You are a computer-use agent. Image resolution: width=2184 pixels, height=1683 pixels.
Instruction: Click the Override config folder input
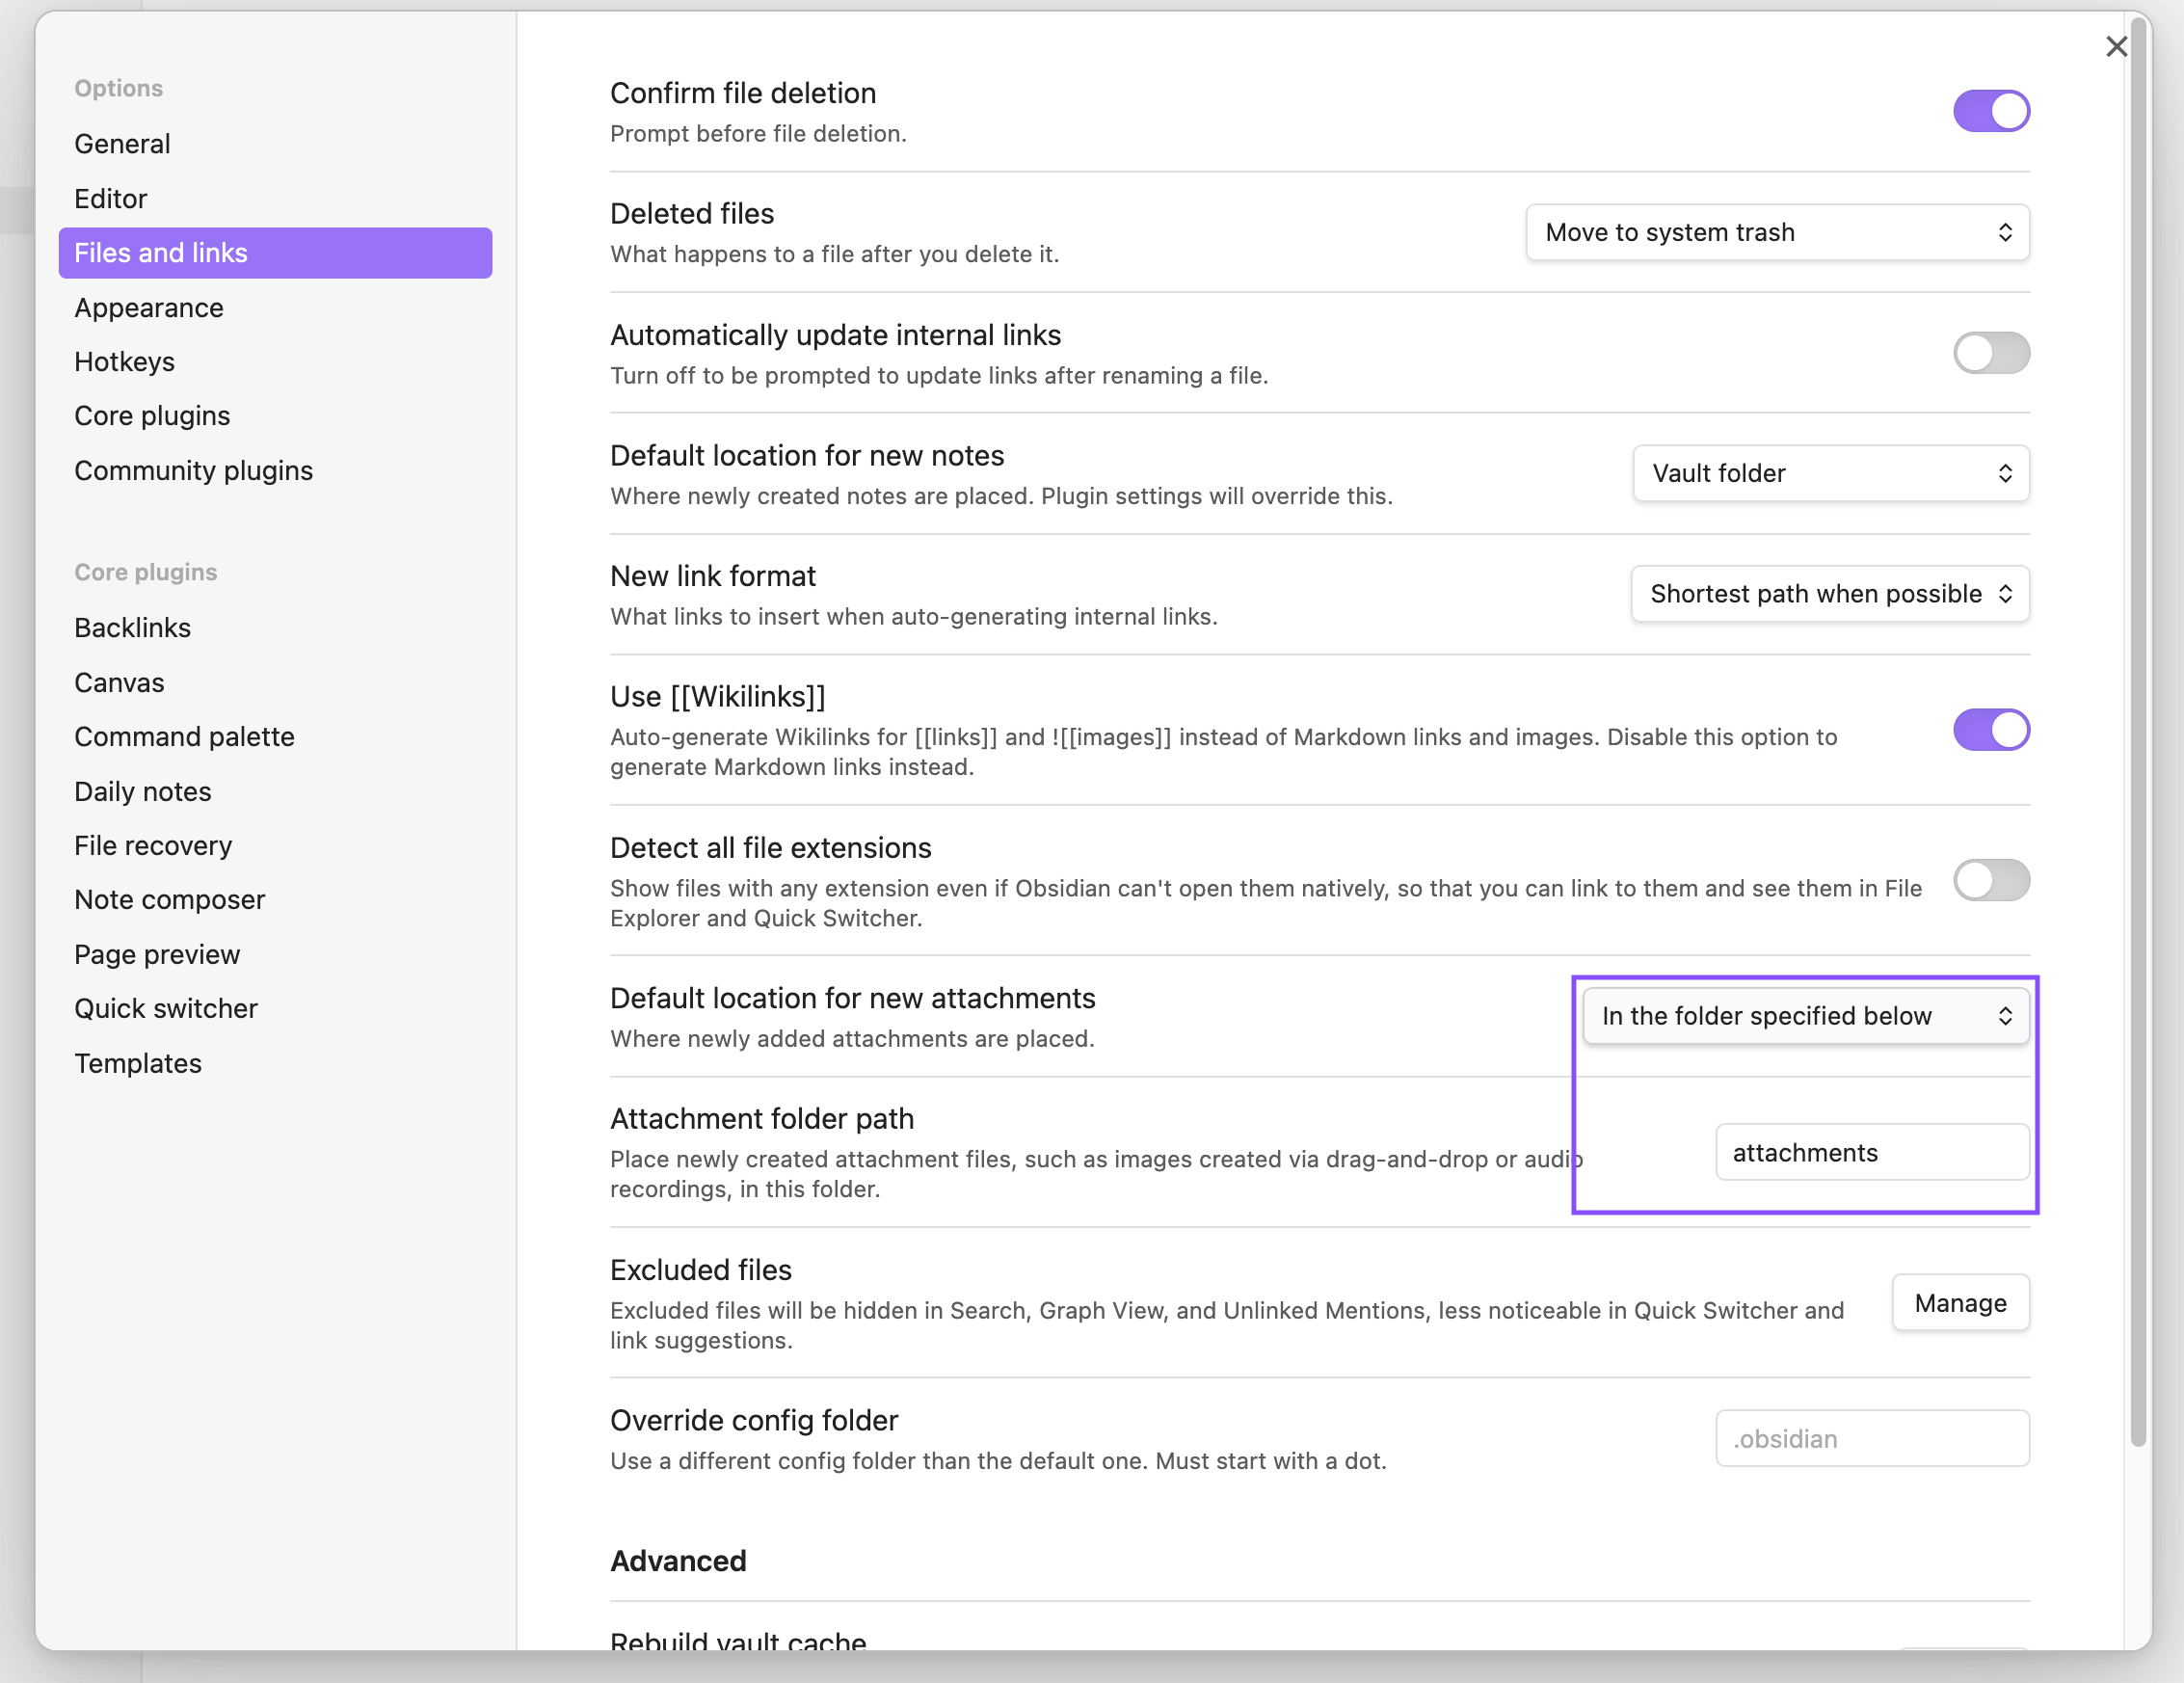1871,1439
